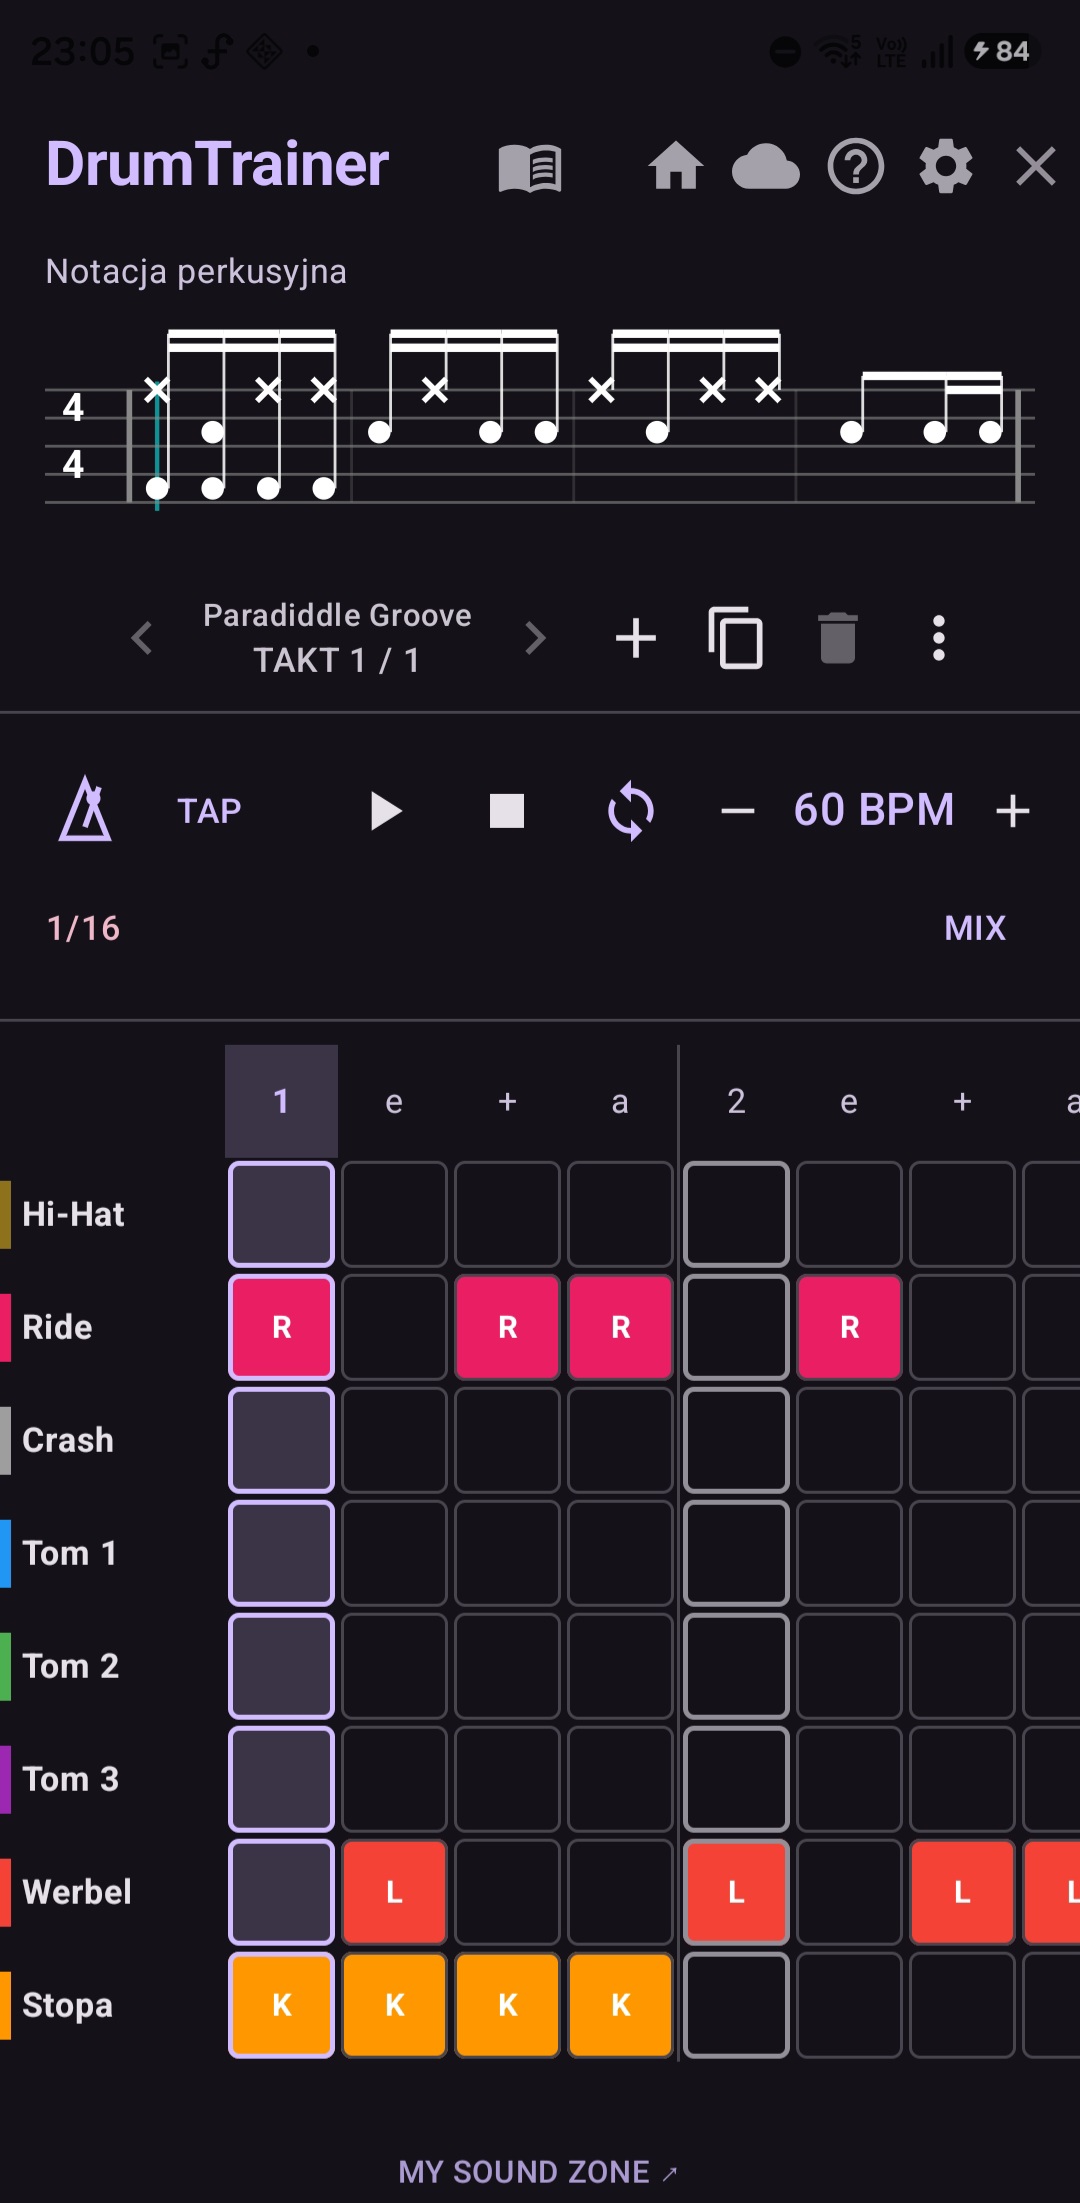Tap the drum notation staff
Viewport: 1080px width, 2203px height.
(540, 418)
